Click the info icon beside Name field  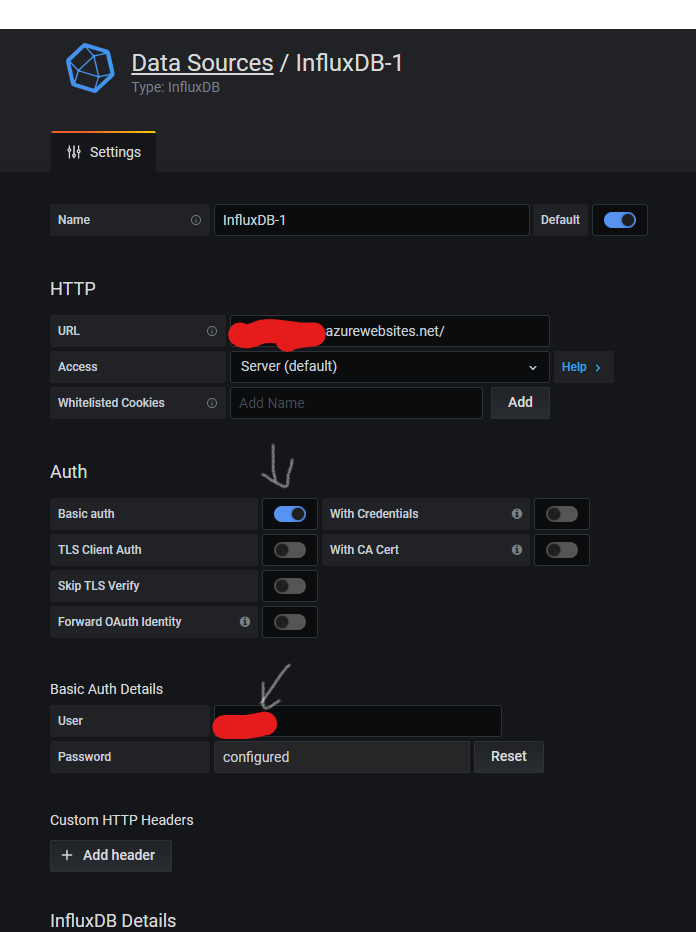[x=196, y=220]
